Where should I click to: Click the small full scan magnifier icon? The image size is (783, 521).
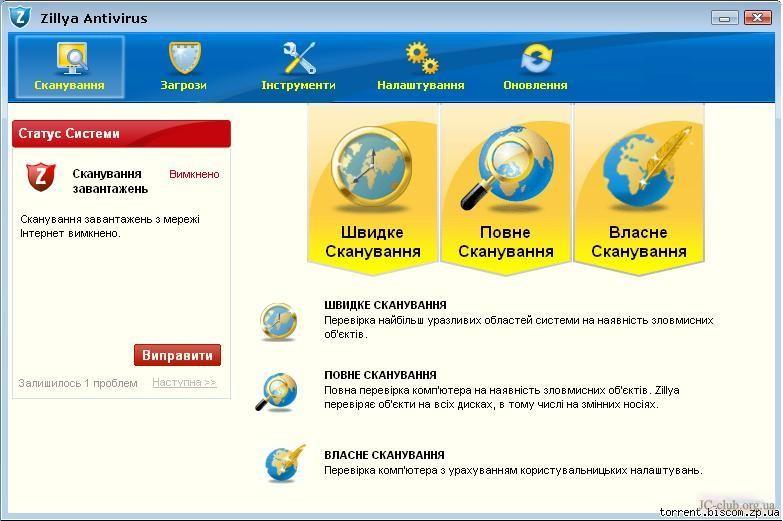point(275,391)
